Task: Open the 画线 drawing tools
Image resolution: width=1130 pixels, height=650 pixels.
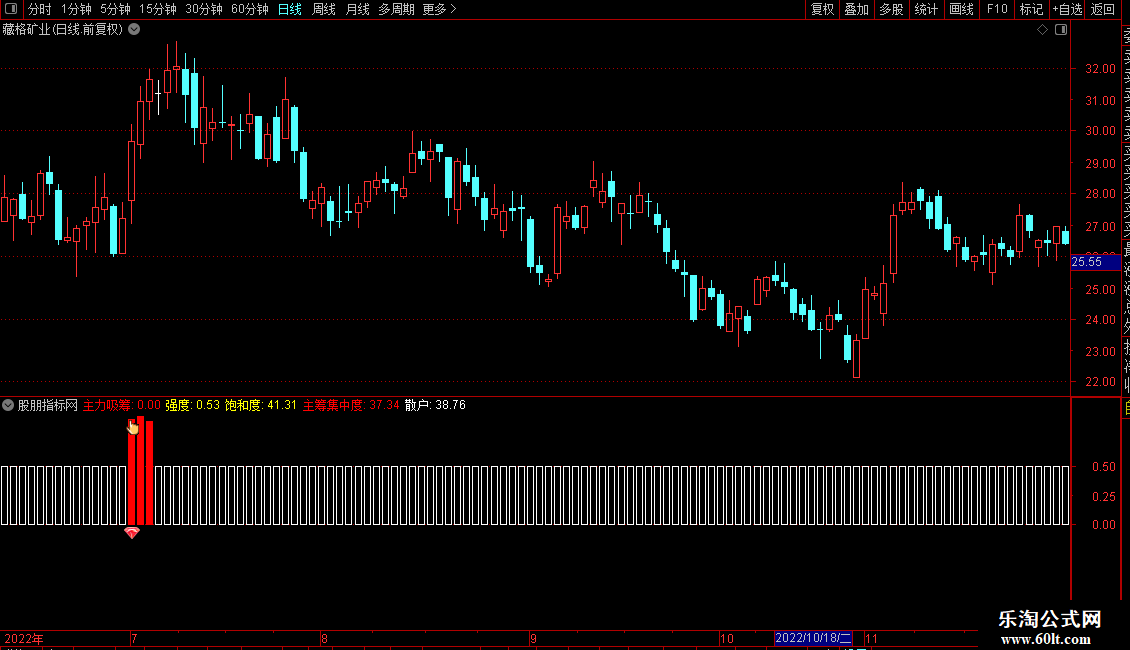Action: click(x=961, y=9)
